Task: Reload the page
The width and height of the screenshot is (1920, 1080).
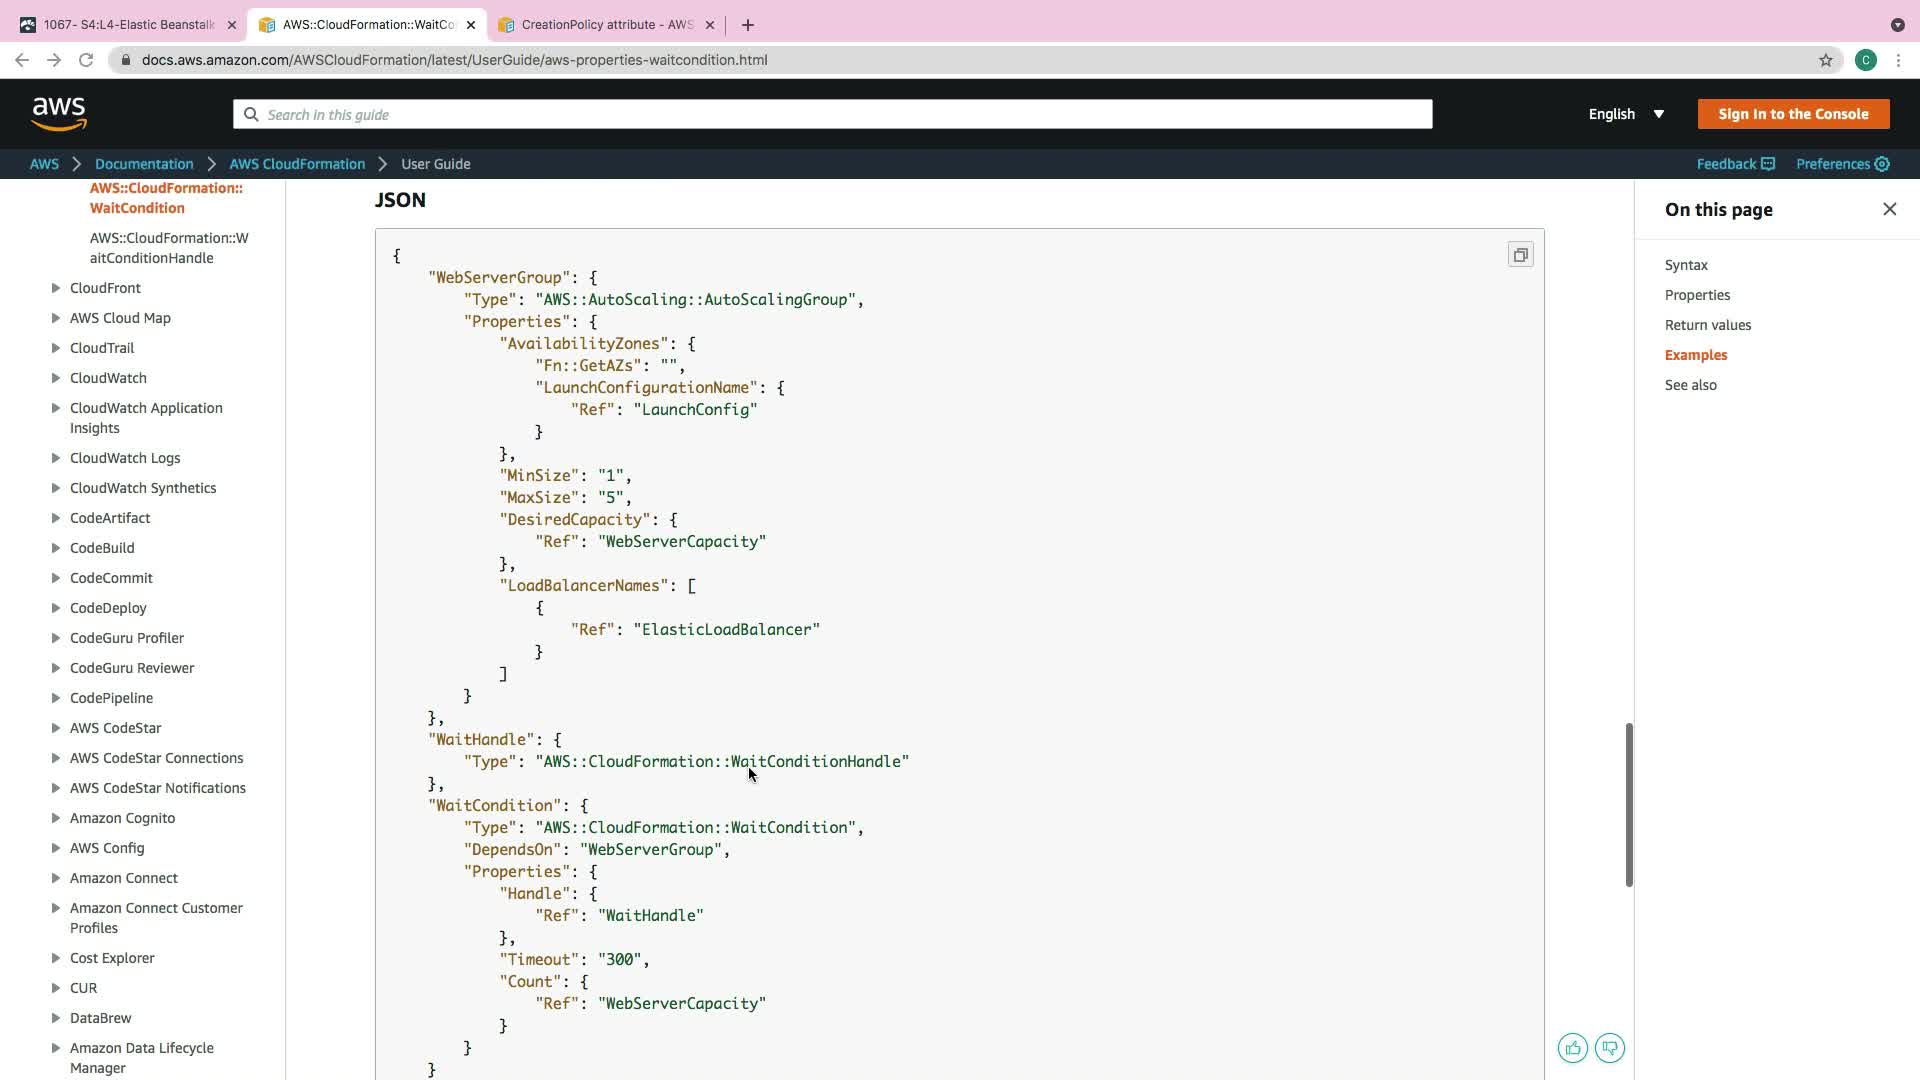Action: (86, 60)
